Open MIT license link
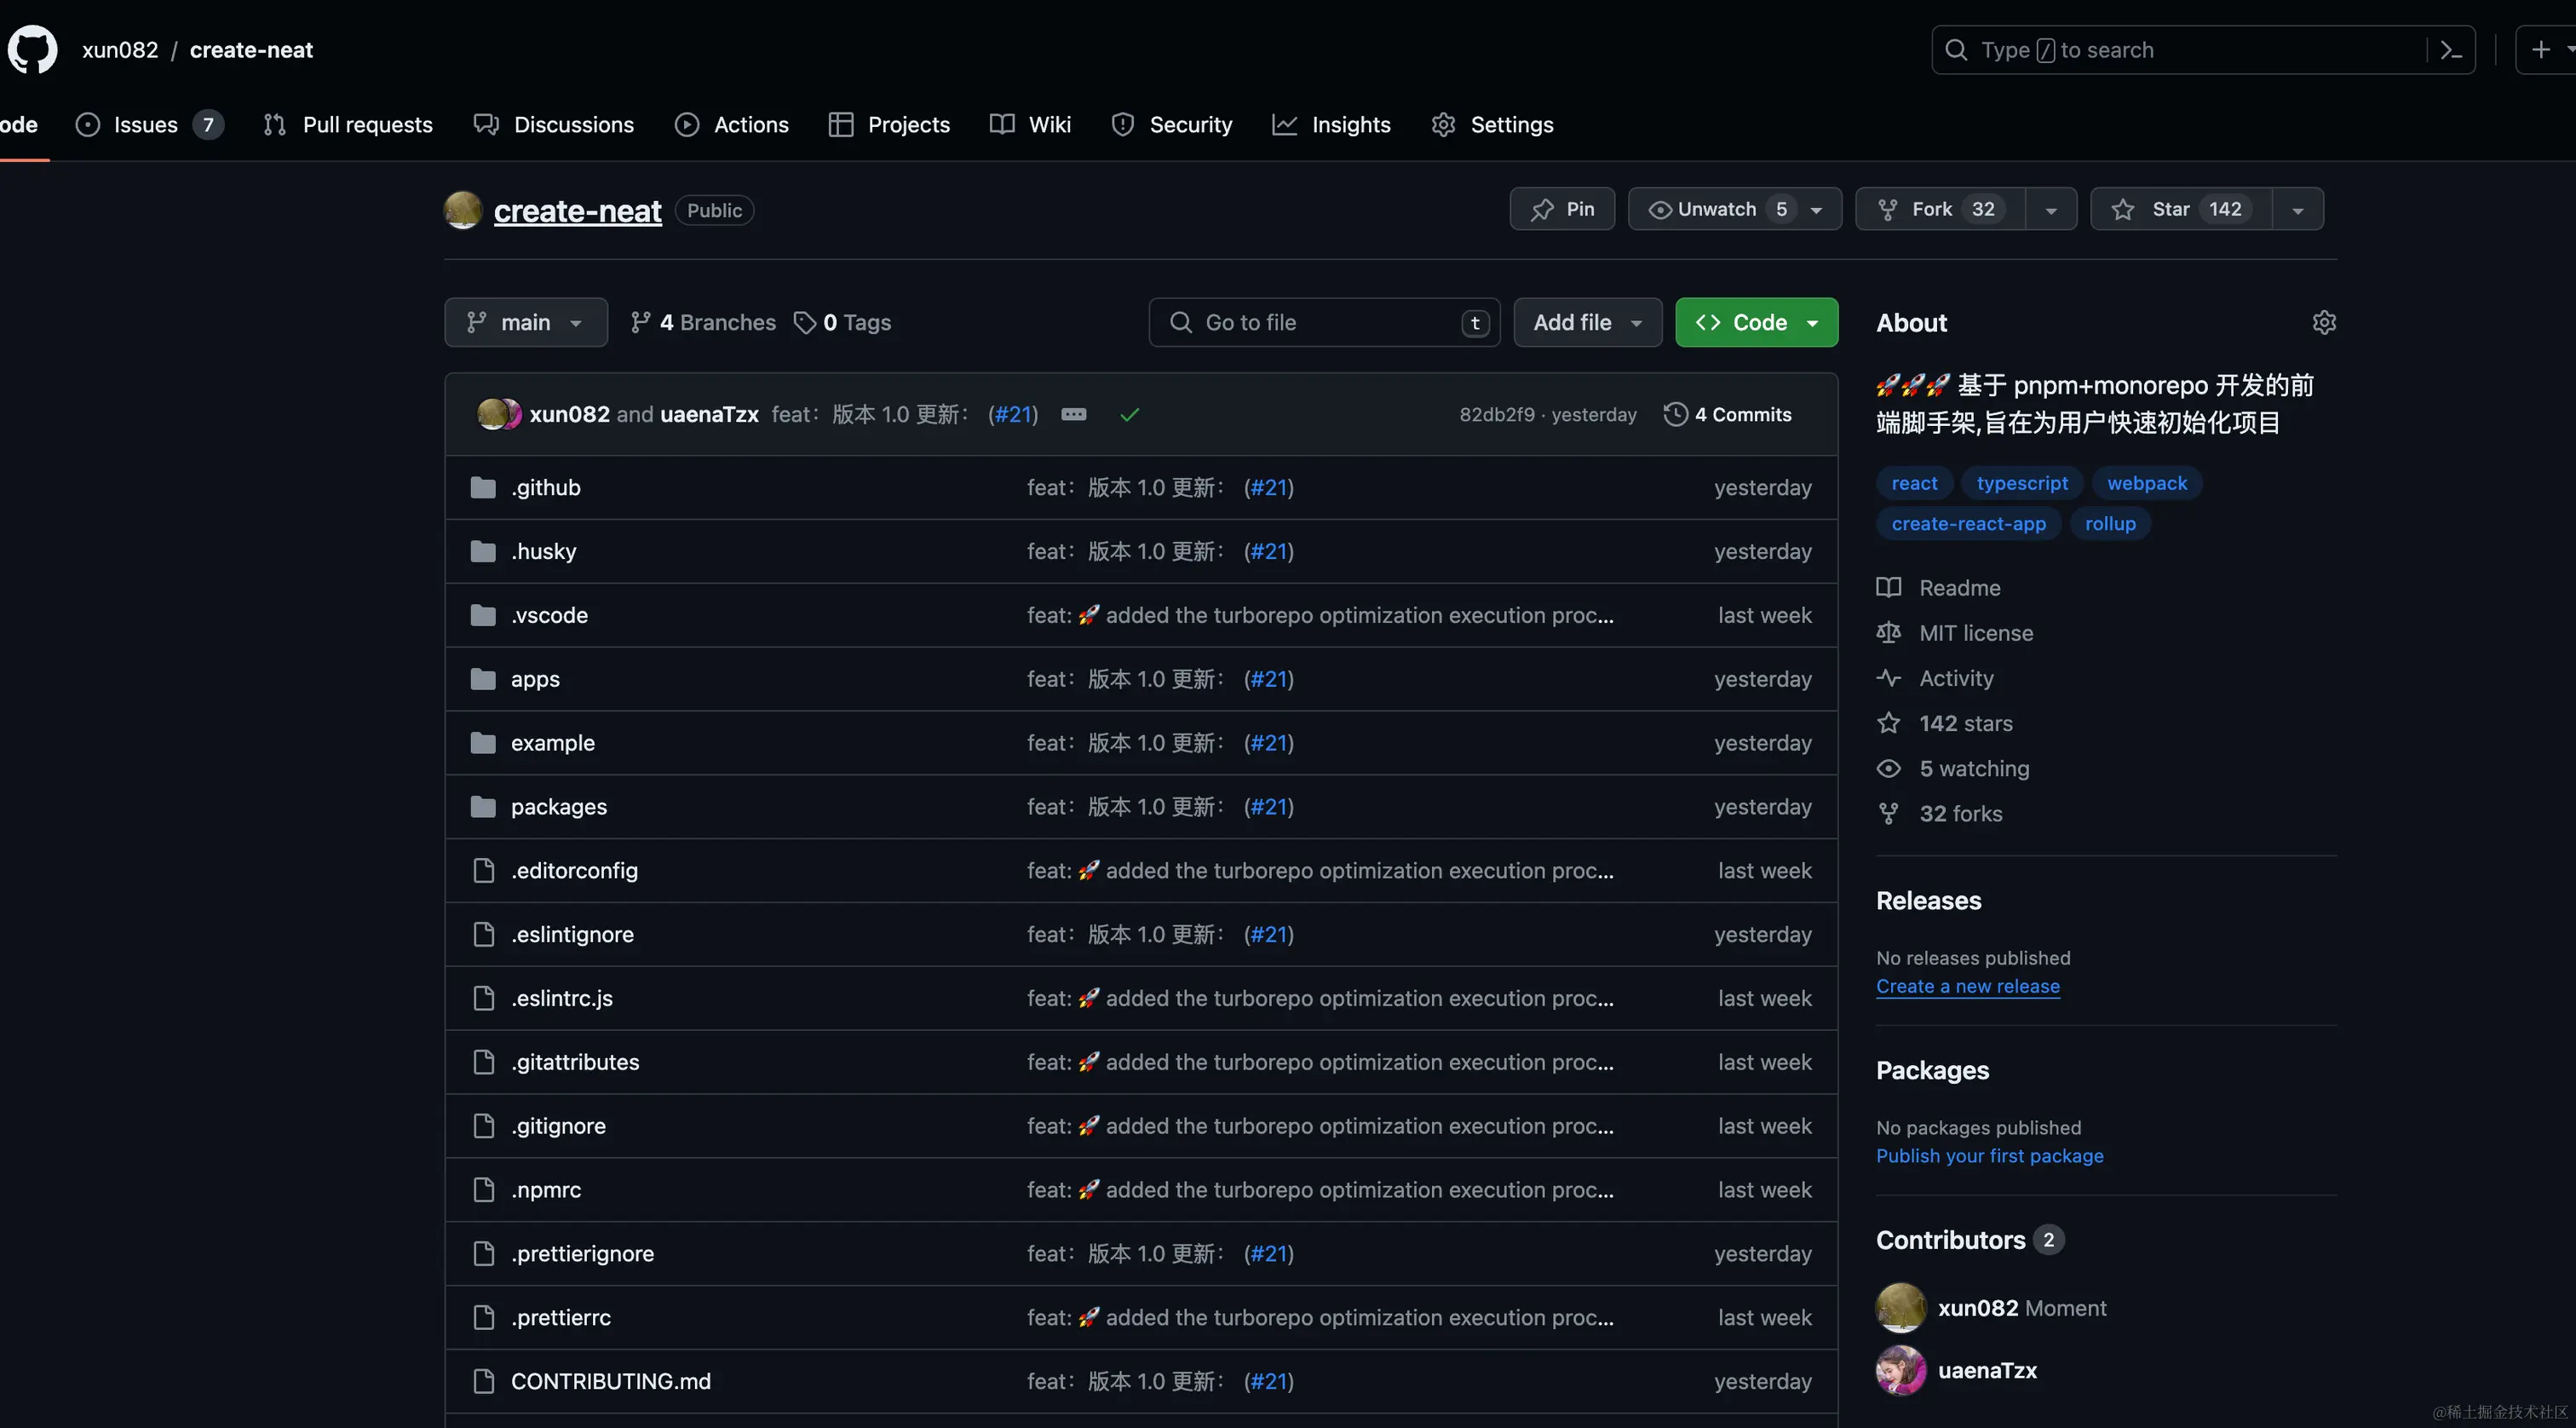 1955,632
